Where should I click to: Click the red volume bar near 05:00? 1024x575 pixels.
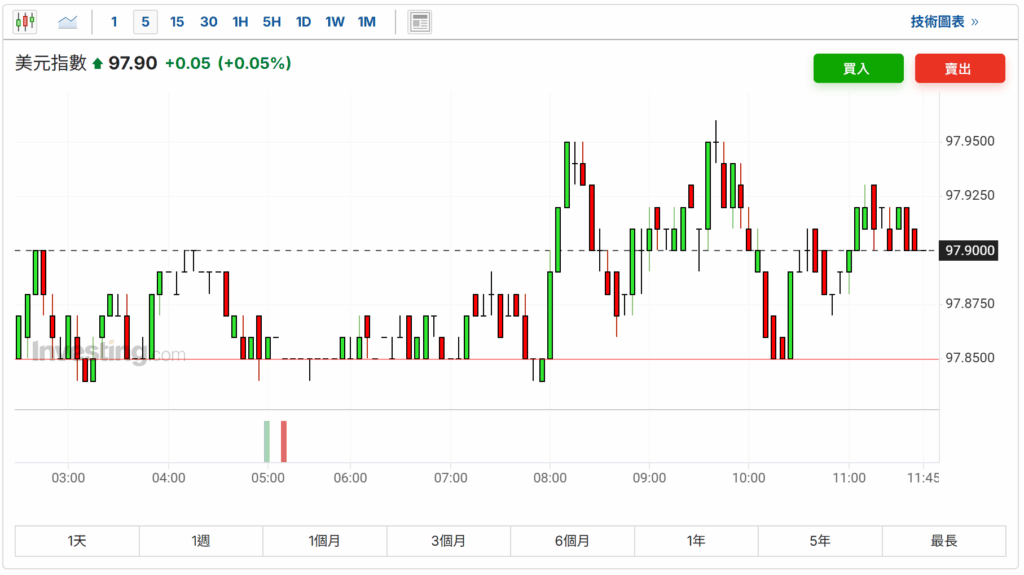tap(283, 442)
